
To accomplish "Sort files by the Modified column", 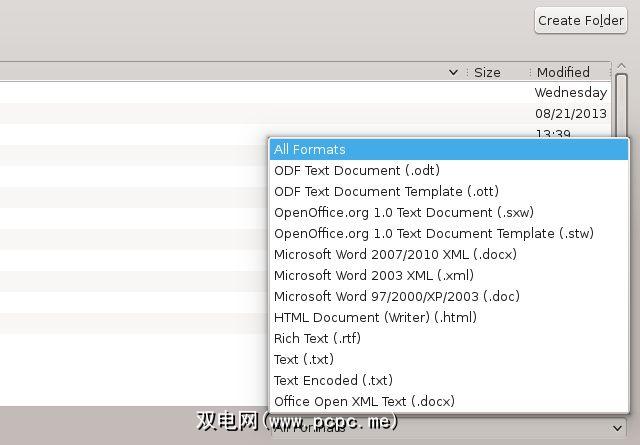I will [x=571, y=72].
